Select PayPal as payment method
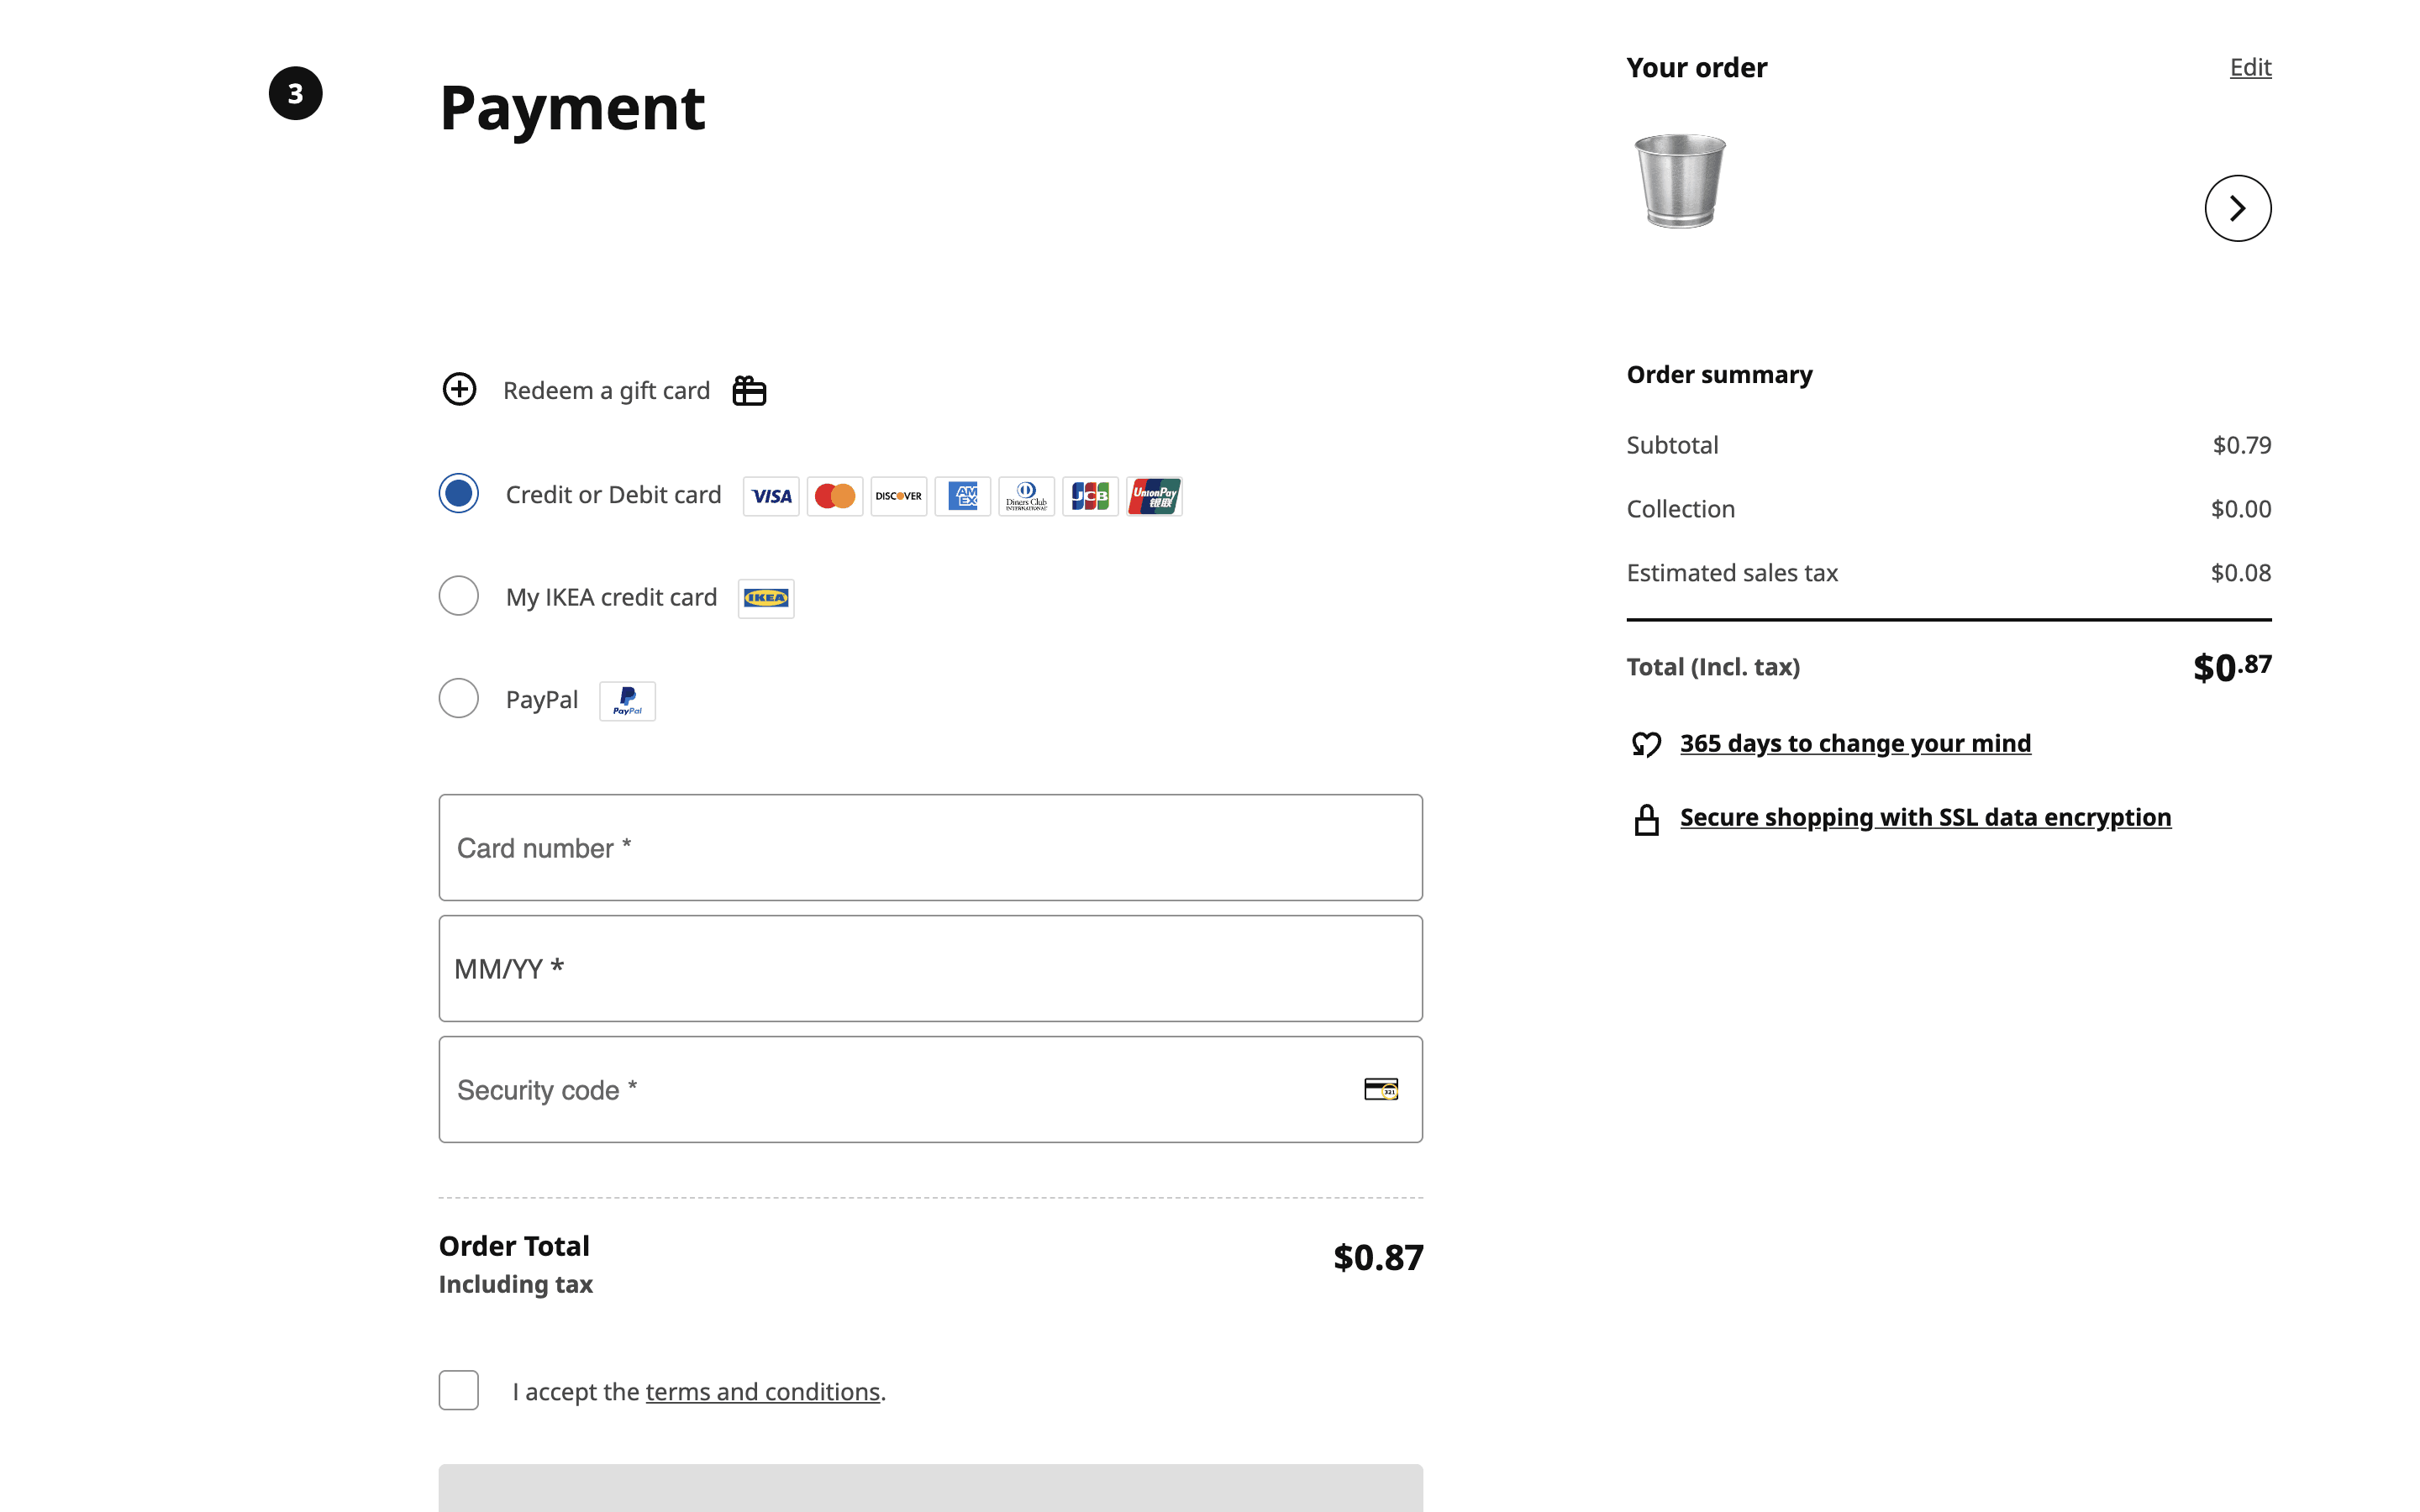The width and height of the screenshot is (2420, 1512). (x=459, y=699)
